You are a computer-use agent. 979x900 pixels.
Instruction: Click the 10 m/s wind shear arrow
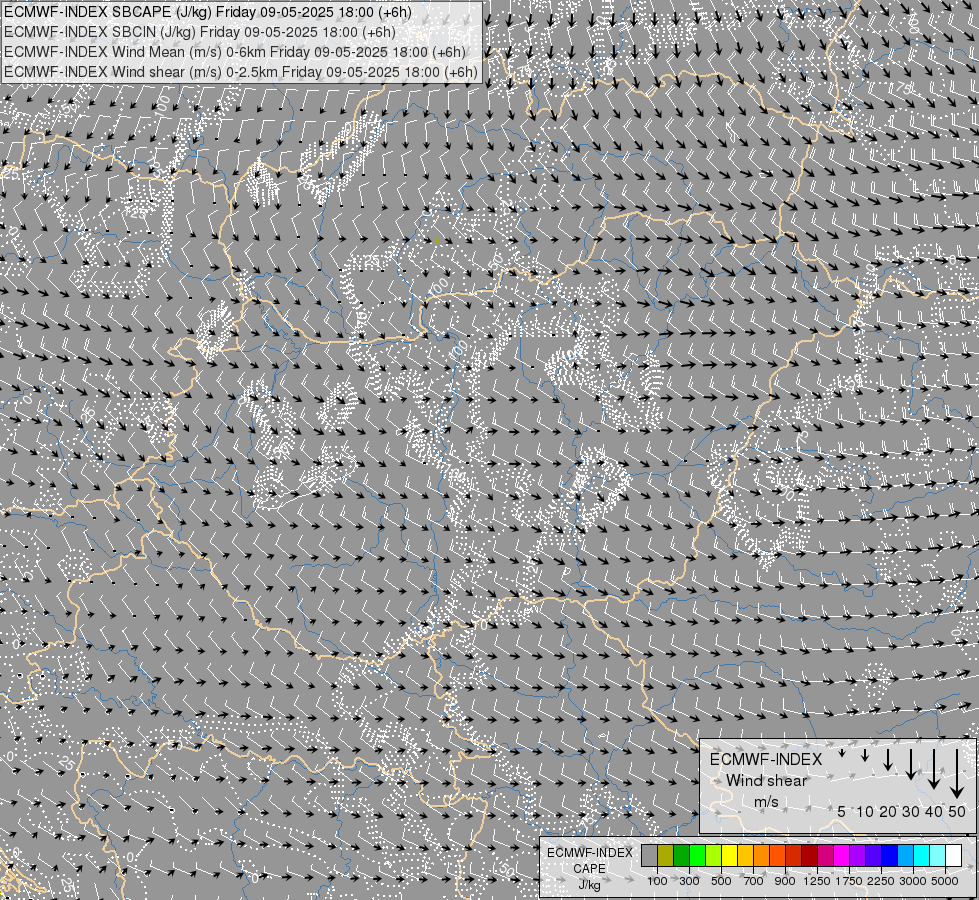pos(865,756)
